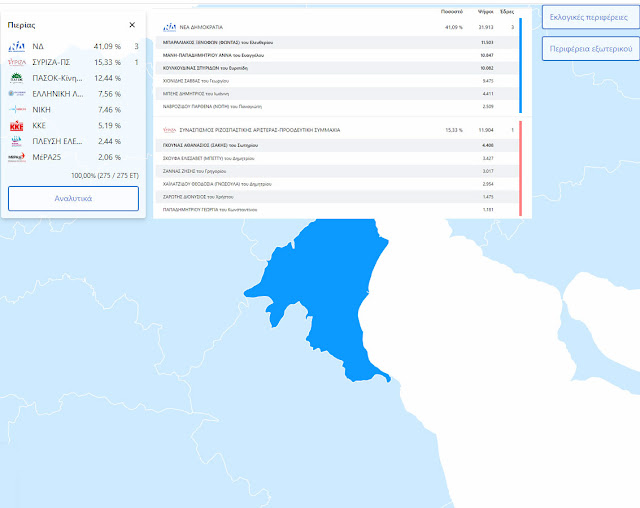640x508 pixels.
Task: Click the 7,56 % percentage value
Action: (109, 94)
